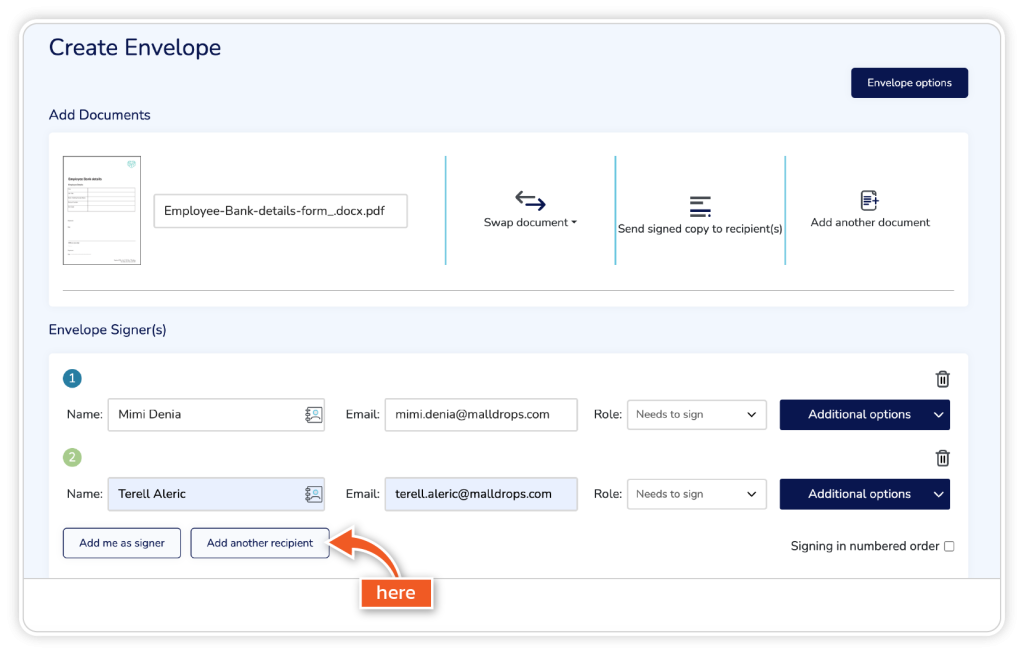
Task: Click the Add another document icon
Action: point(870,200)
